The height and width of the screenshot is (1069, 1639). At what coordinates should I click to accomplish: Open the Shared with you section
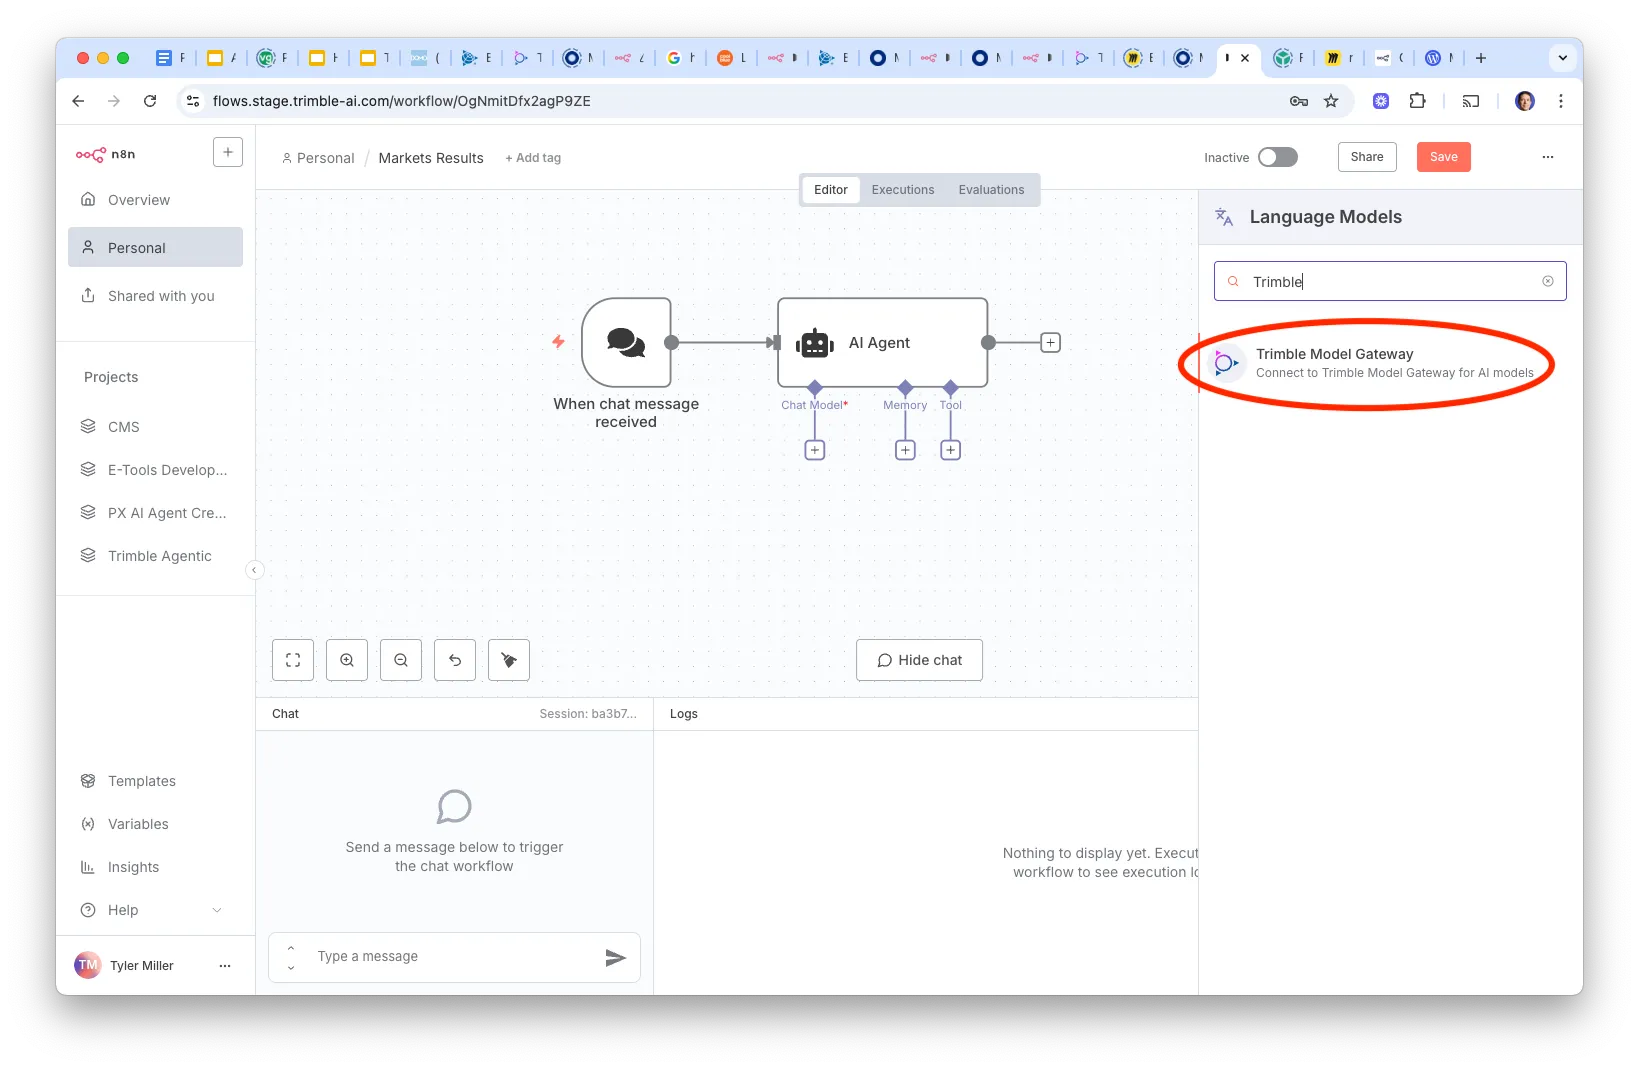pyautogui.click(x=155, y=296)
